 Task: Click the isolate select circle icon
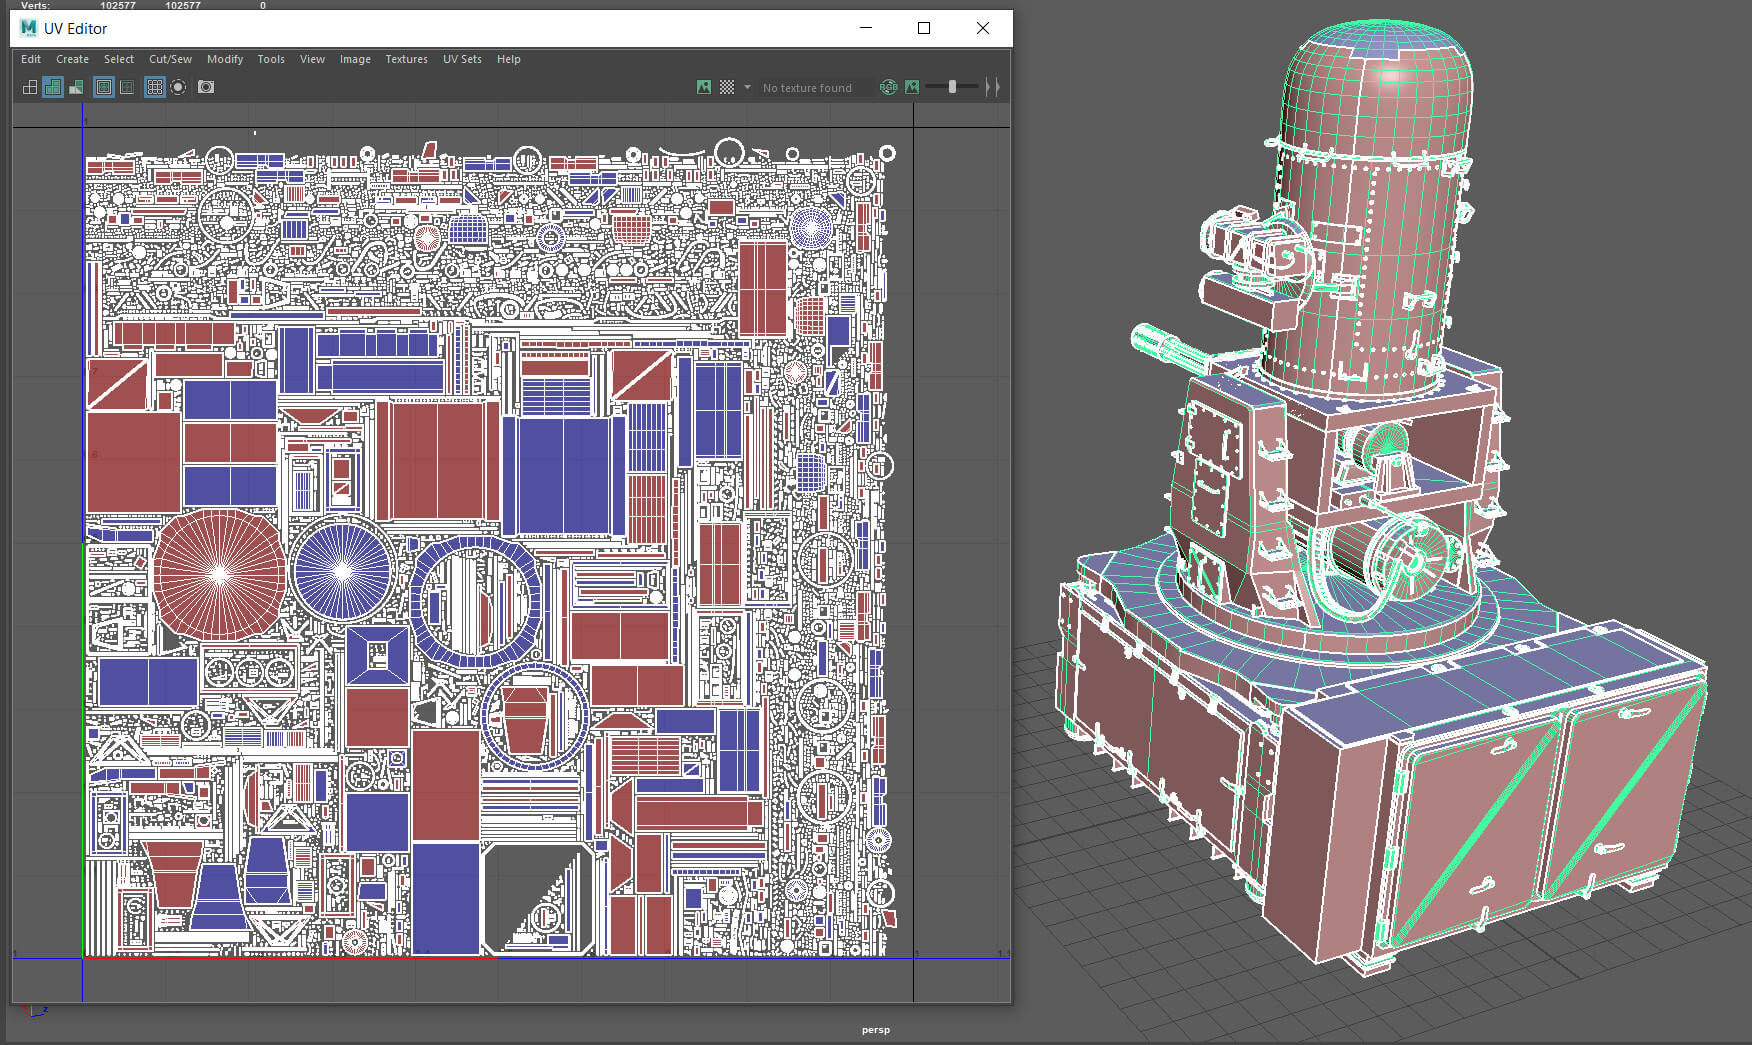point(178,87)
